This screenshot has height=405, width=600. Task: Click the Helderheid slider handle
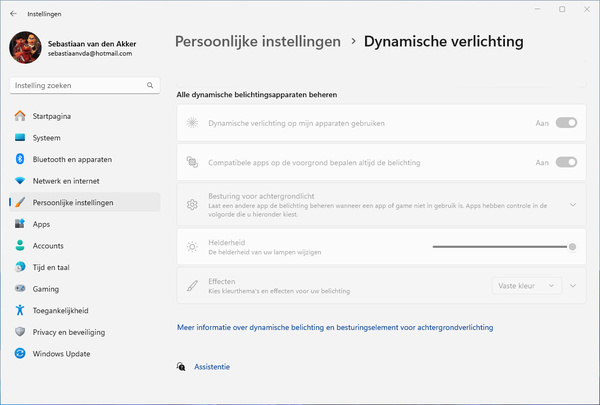(x=572, y=247)
